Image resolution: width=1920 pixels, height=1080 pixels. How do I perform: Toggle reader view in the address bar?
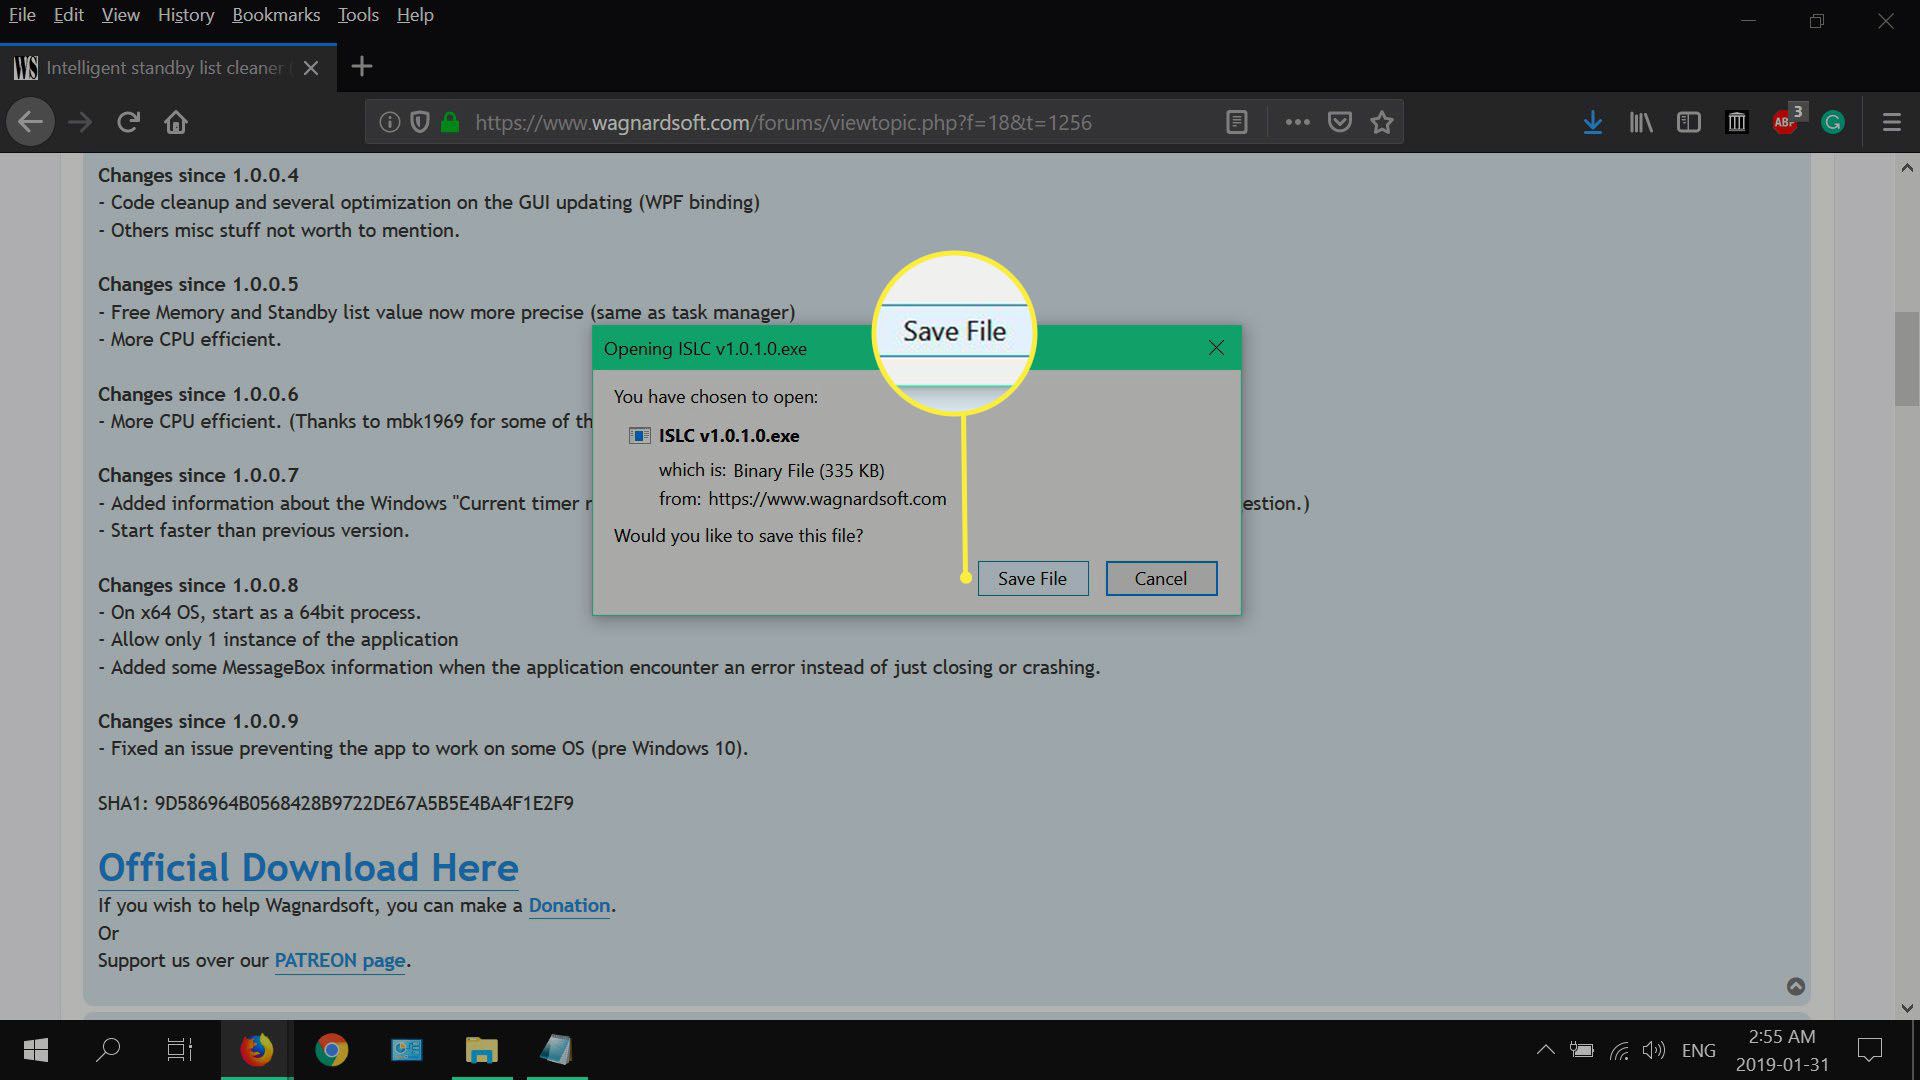[1237, 122]
